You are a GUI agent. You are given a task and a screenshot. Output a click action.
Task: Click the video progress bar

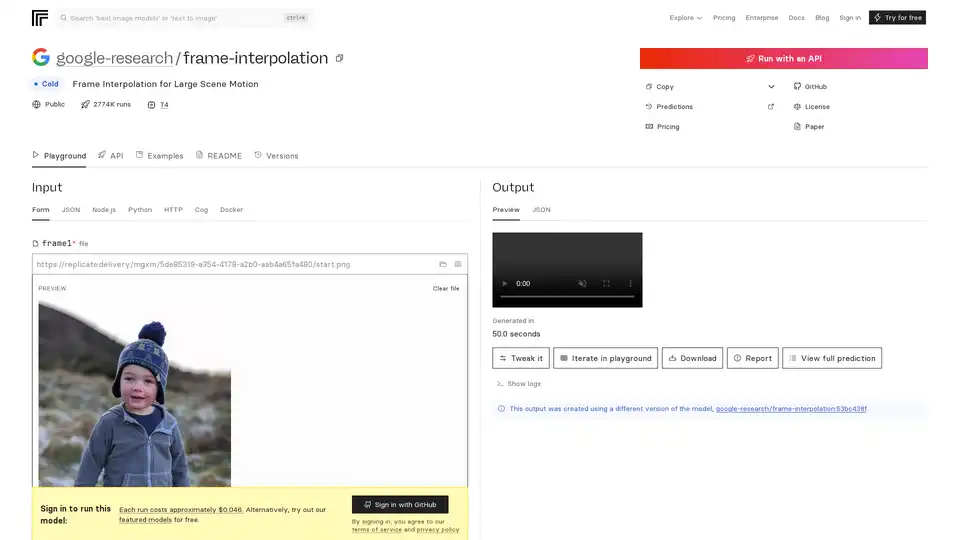(567, 297)
